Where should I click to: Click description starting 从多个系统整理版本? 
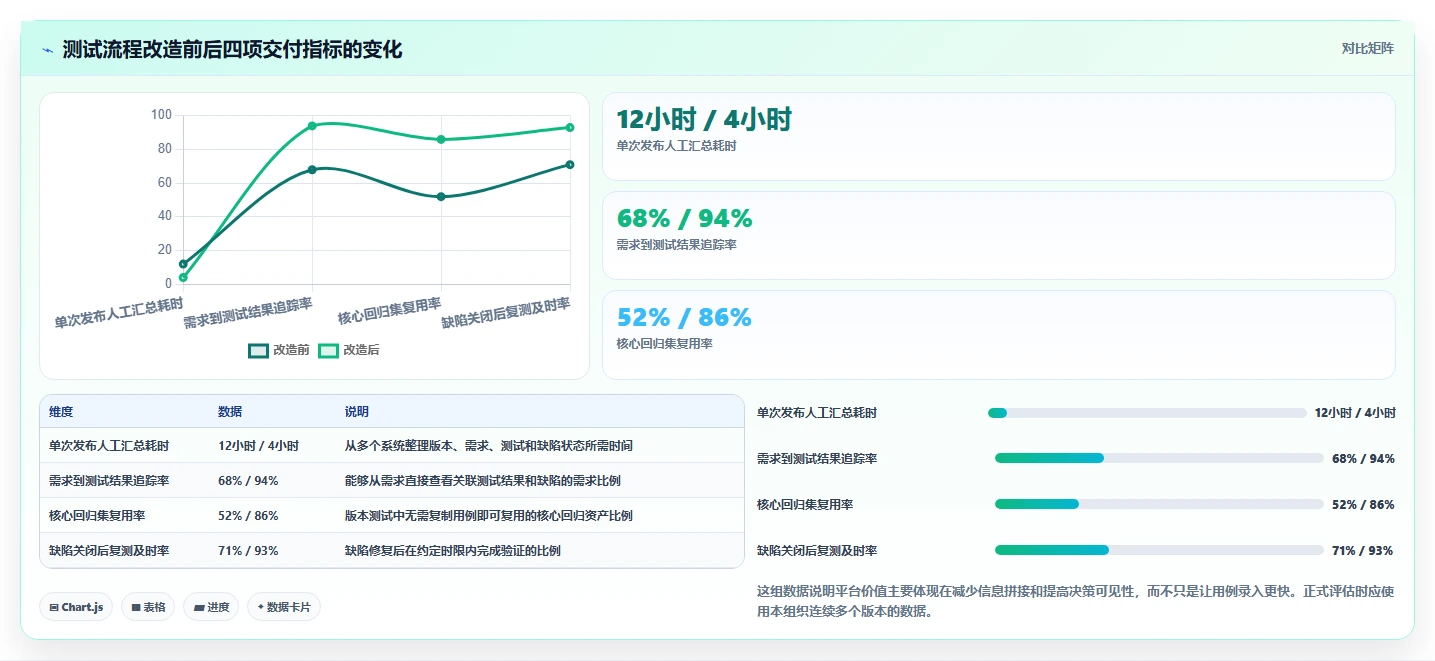pos(489,446)
